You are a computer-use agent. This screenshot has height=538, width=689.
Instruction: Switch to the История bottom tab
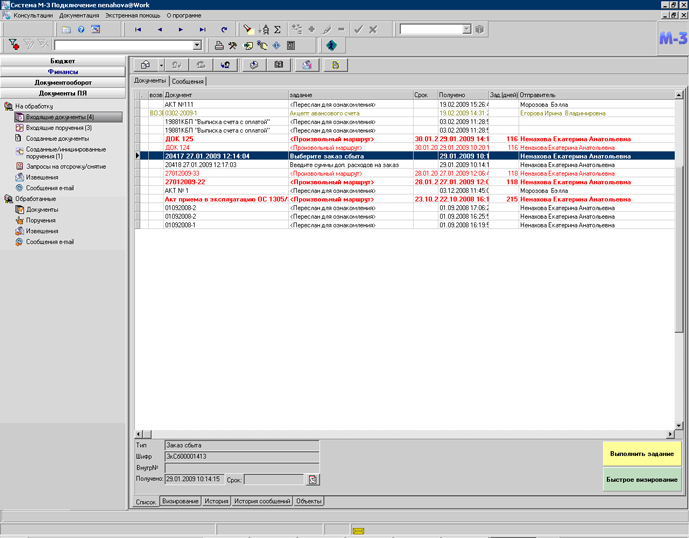click(x=217, y=501)
